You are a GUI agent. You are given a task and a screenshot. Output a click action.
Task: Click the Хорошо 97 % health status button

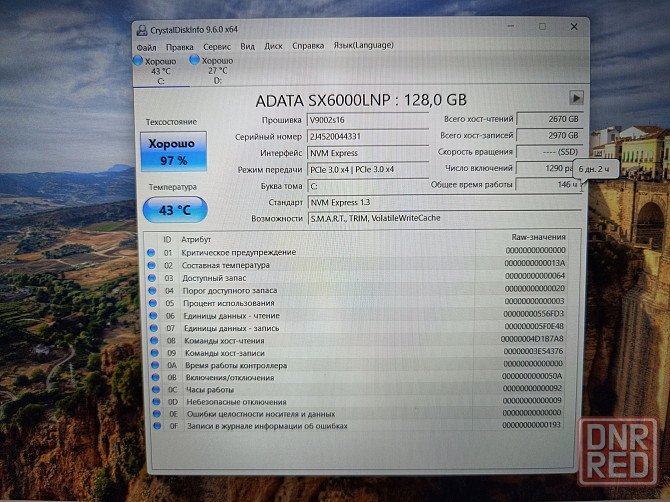(x=173, y=152)
